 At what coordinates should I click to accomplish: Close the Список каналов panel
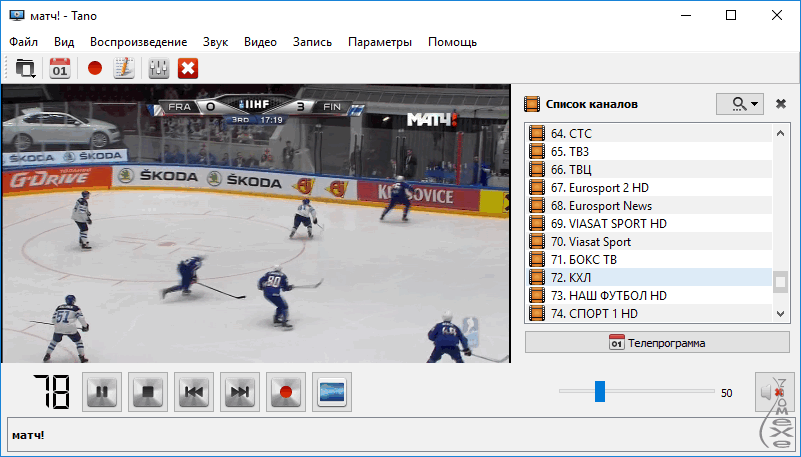781,103
